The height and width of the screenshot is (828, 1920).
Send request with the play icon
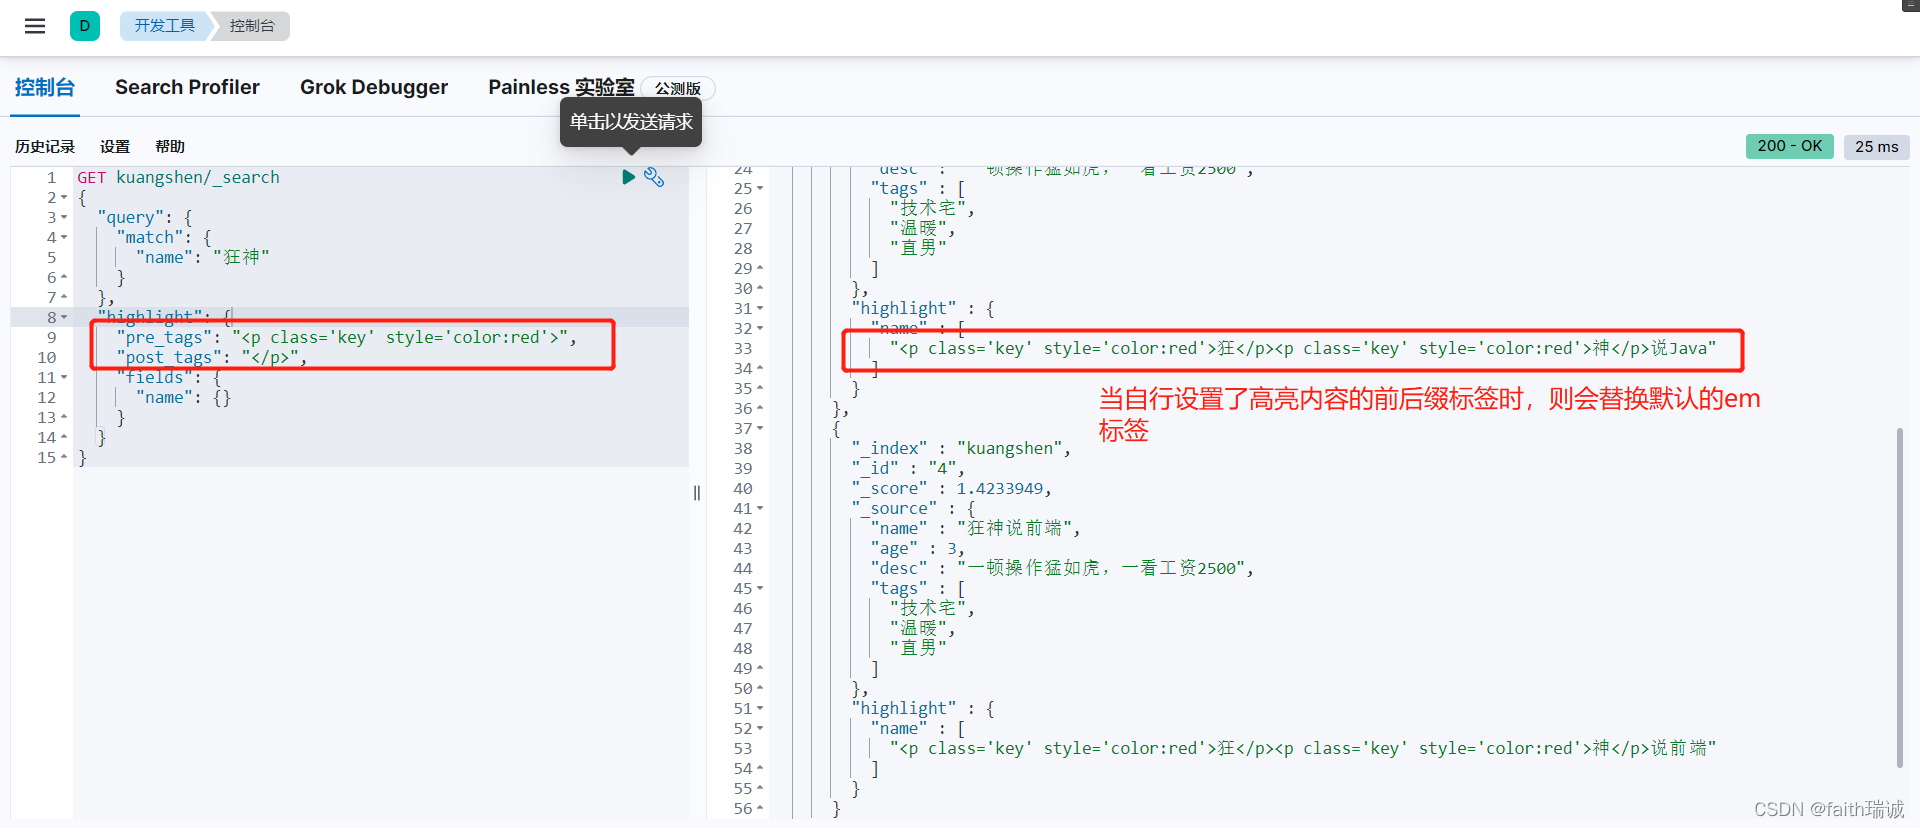[x=629, y=177]
